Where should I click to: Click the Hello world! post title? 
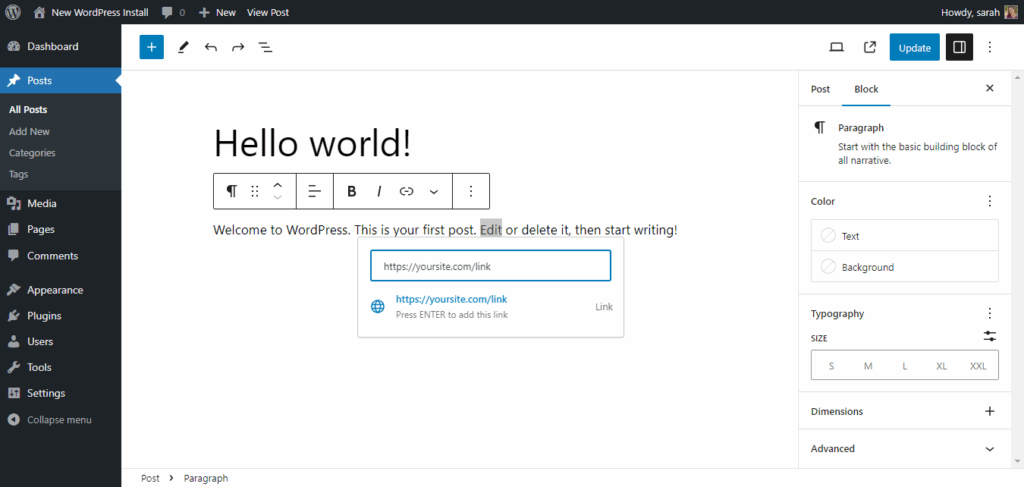tap(313, 142)
